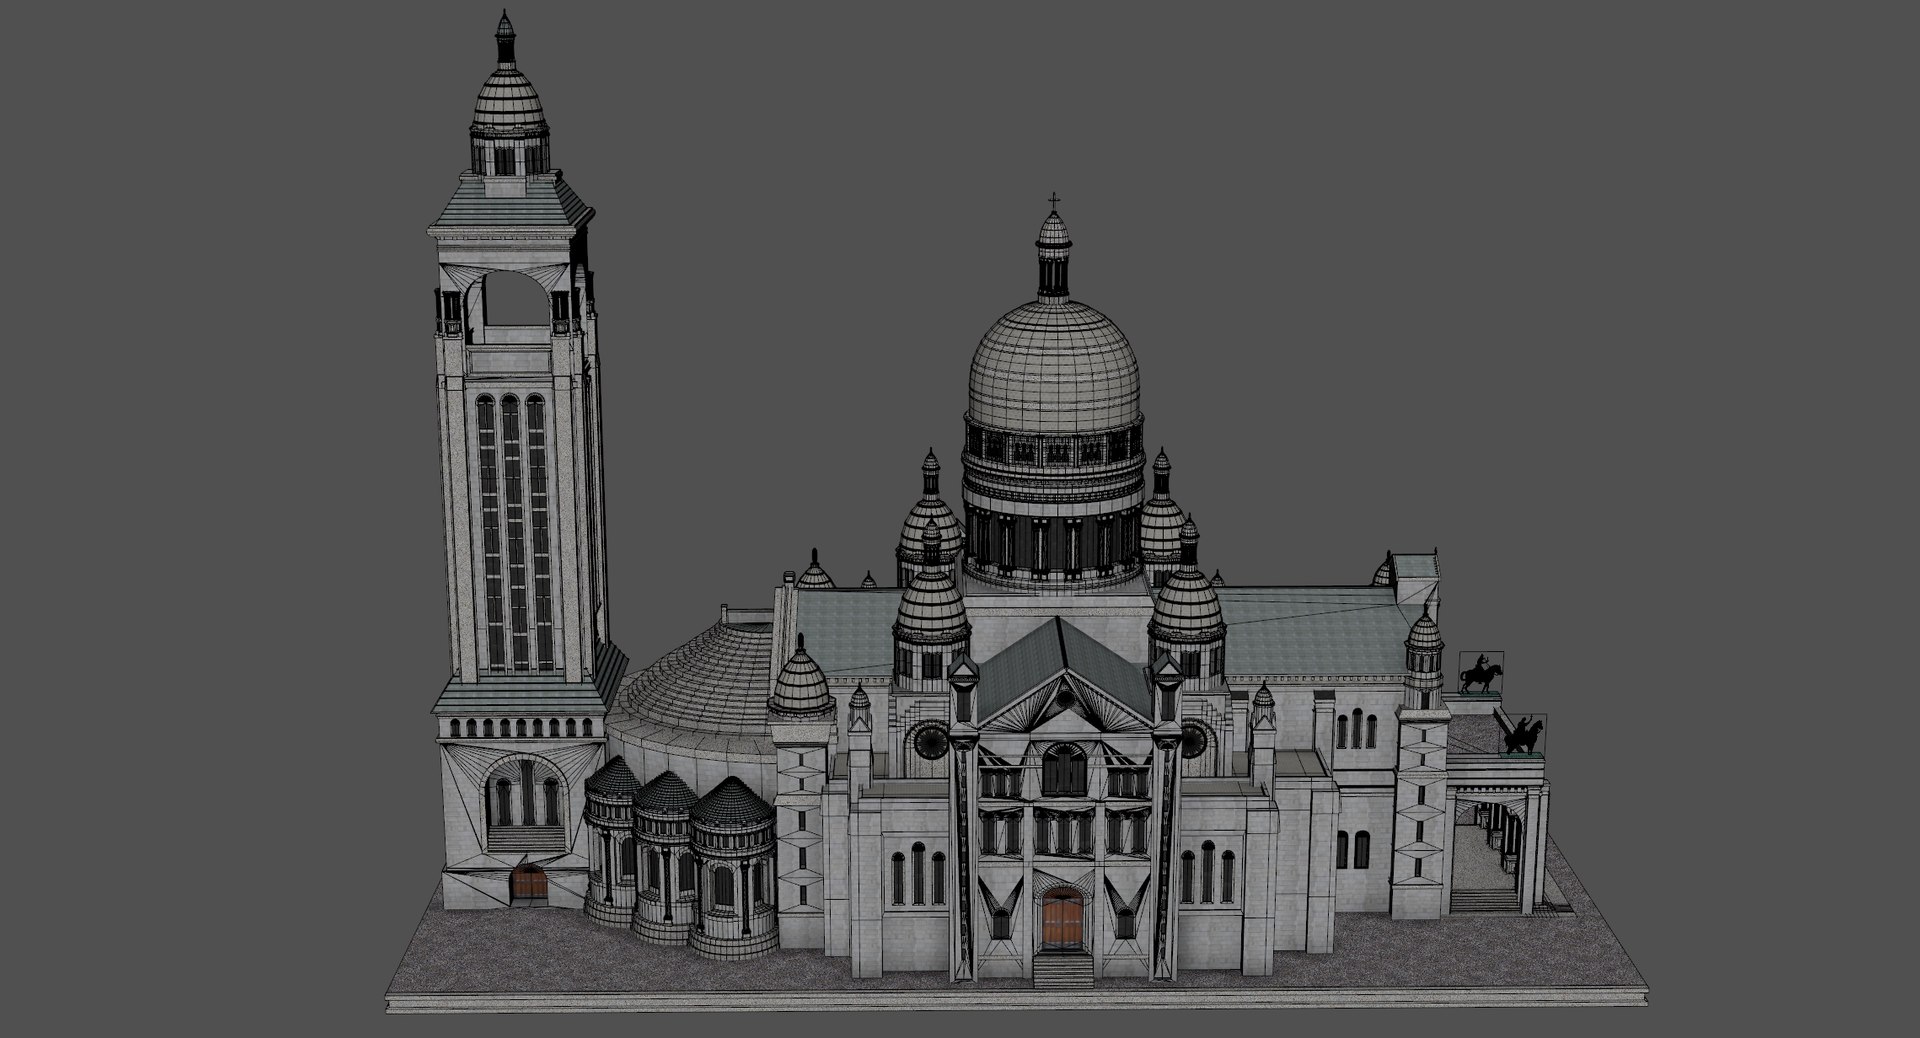Click the triangular pediment above the central entrance
The height and width of the screenshot is (1038, 1920).
pyautogui.click(x=1063, y=703)
